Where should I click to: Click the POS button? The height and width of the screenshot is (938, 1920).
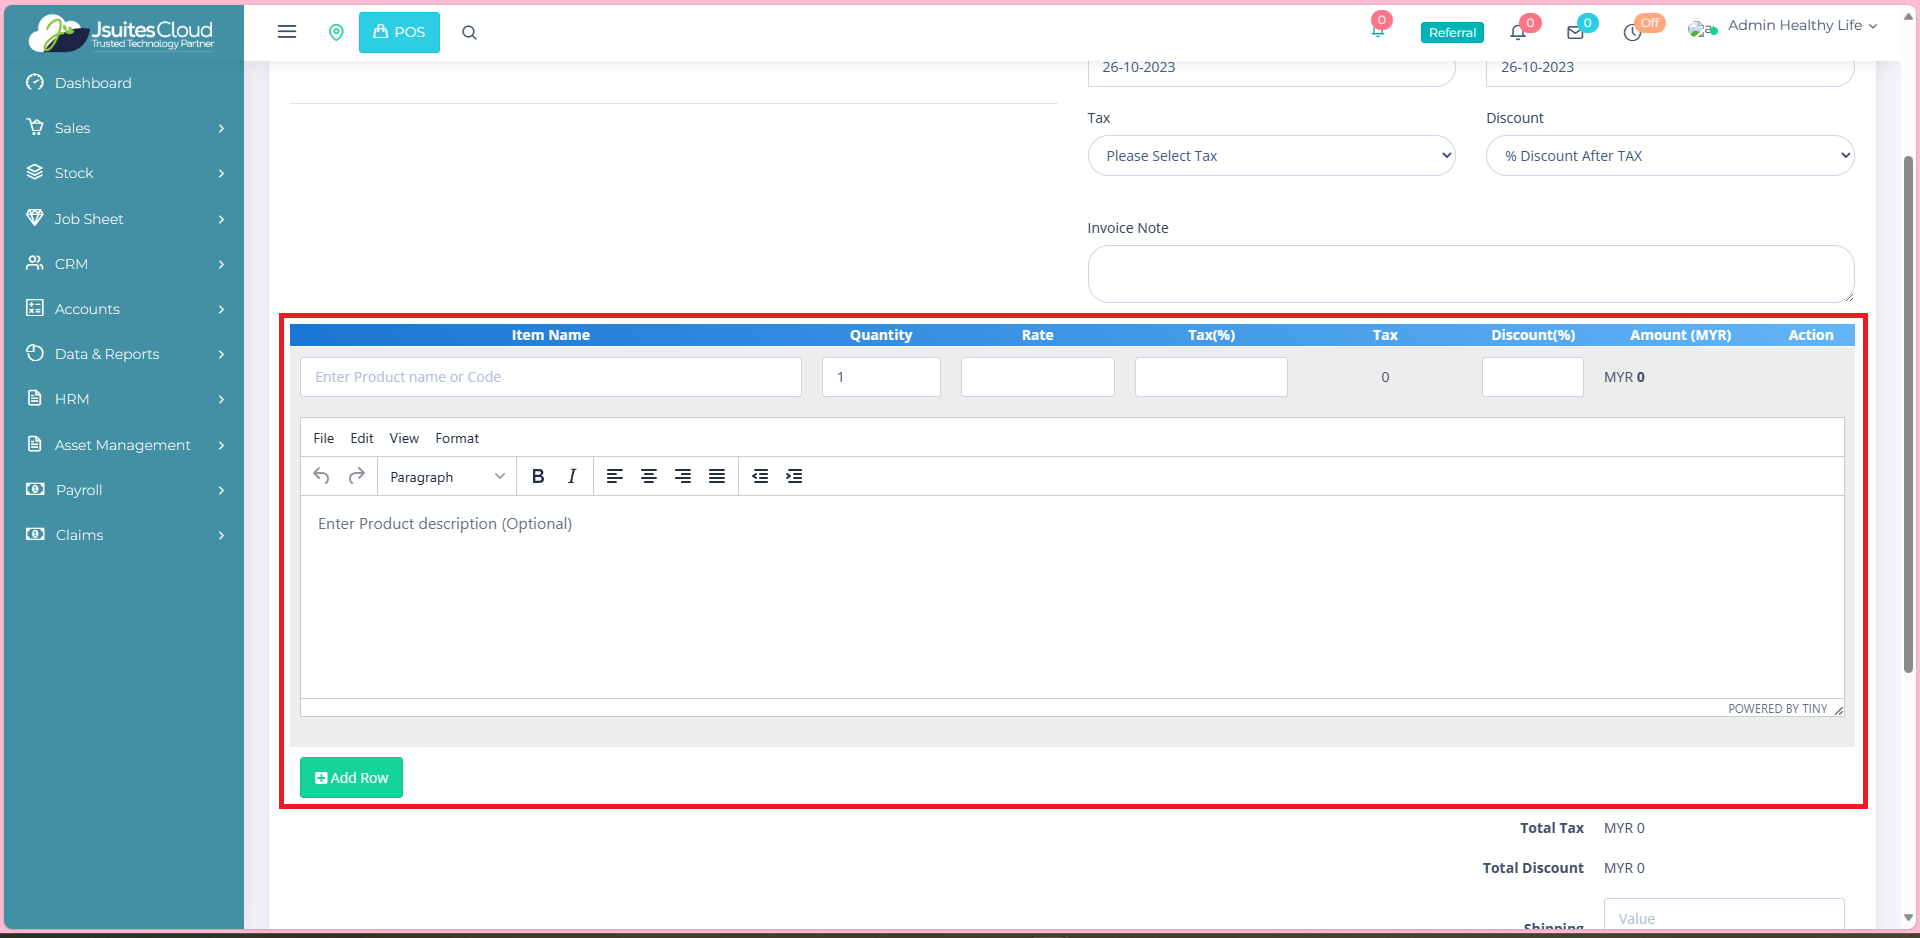[399, 32]
